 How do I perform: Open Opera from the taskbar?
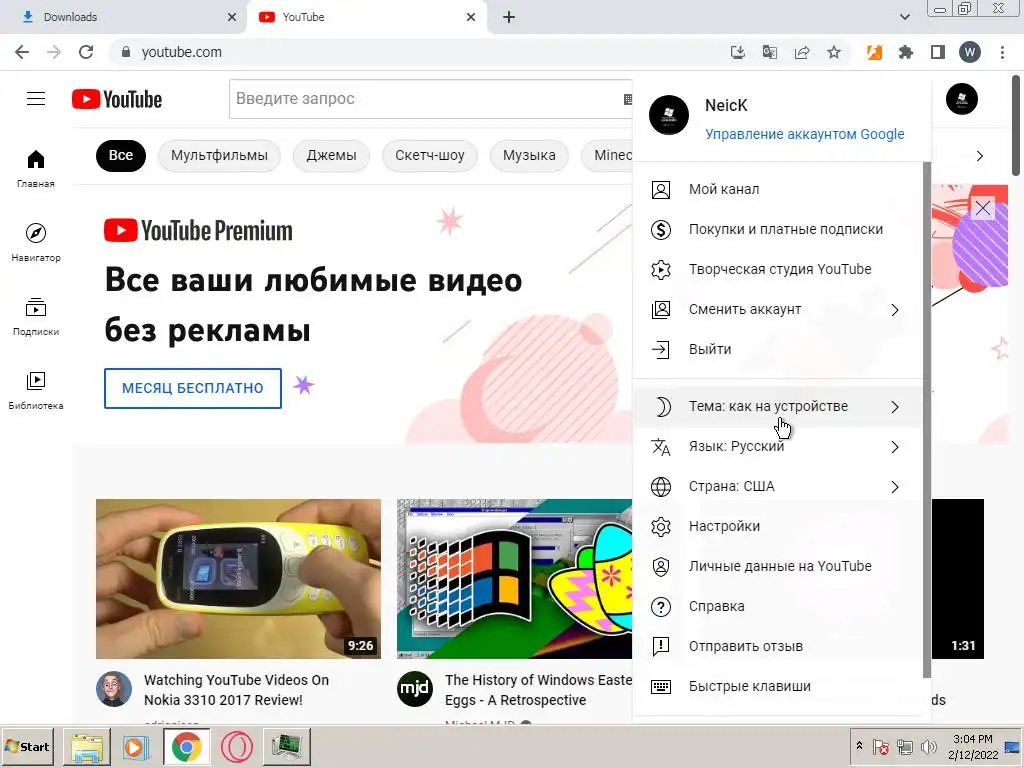[236, 746]
